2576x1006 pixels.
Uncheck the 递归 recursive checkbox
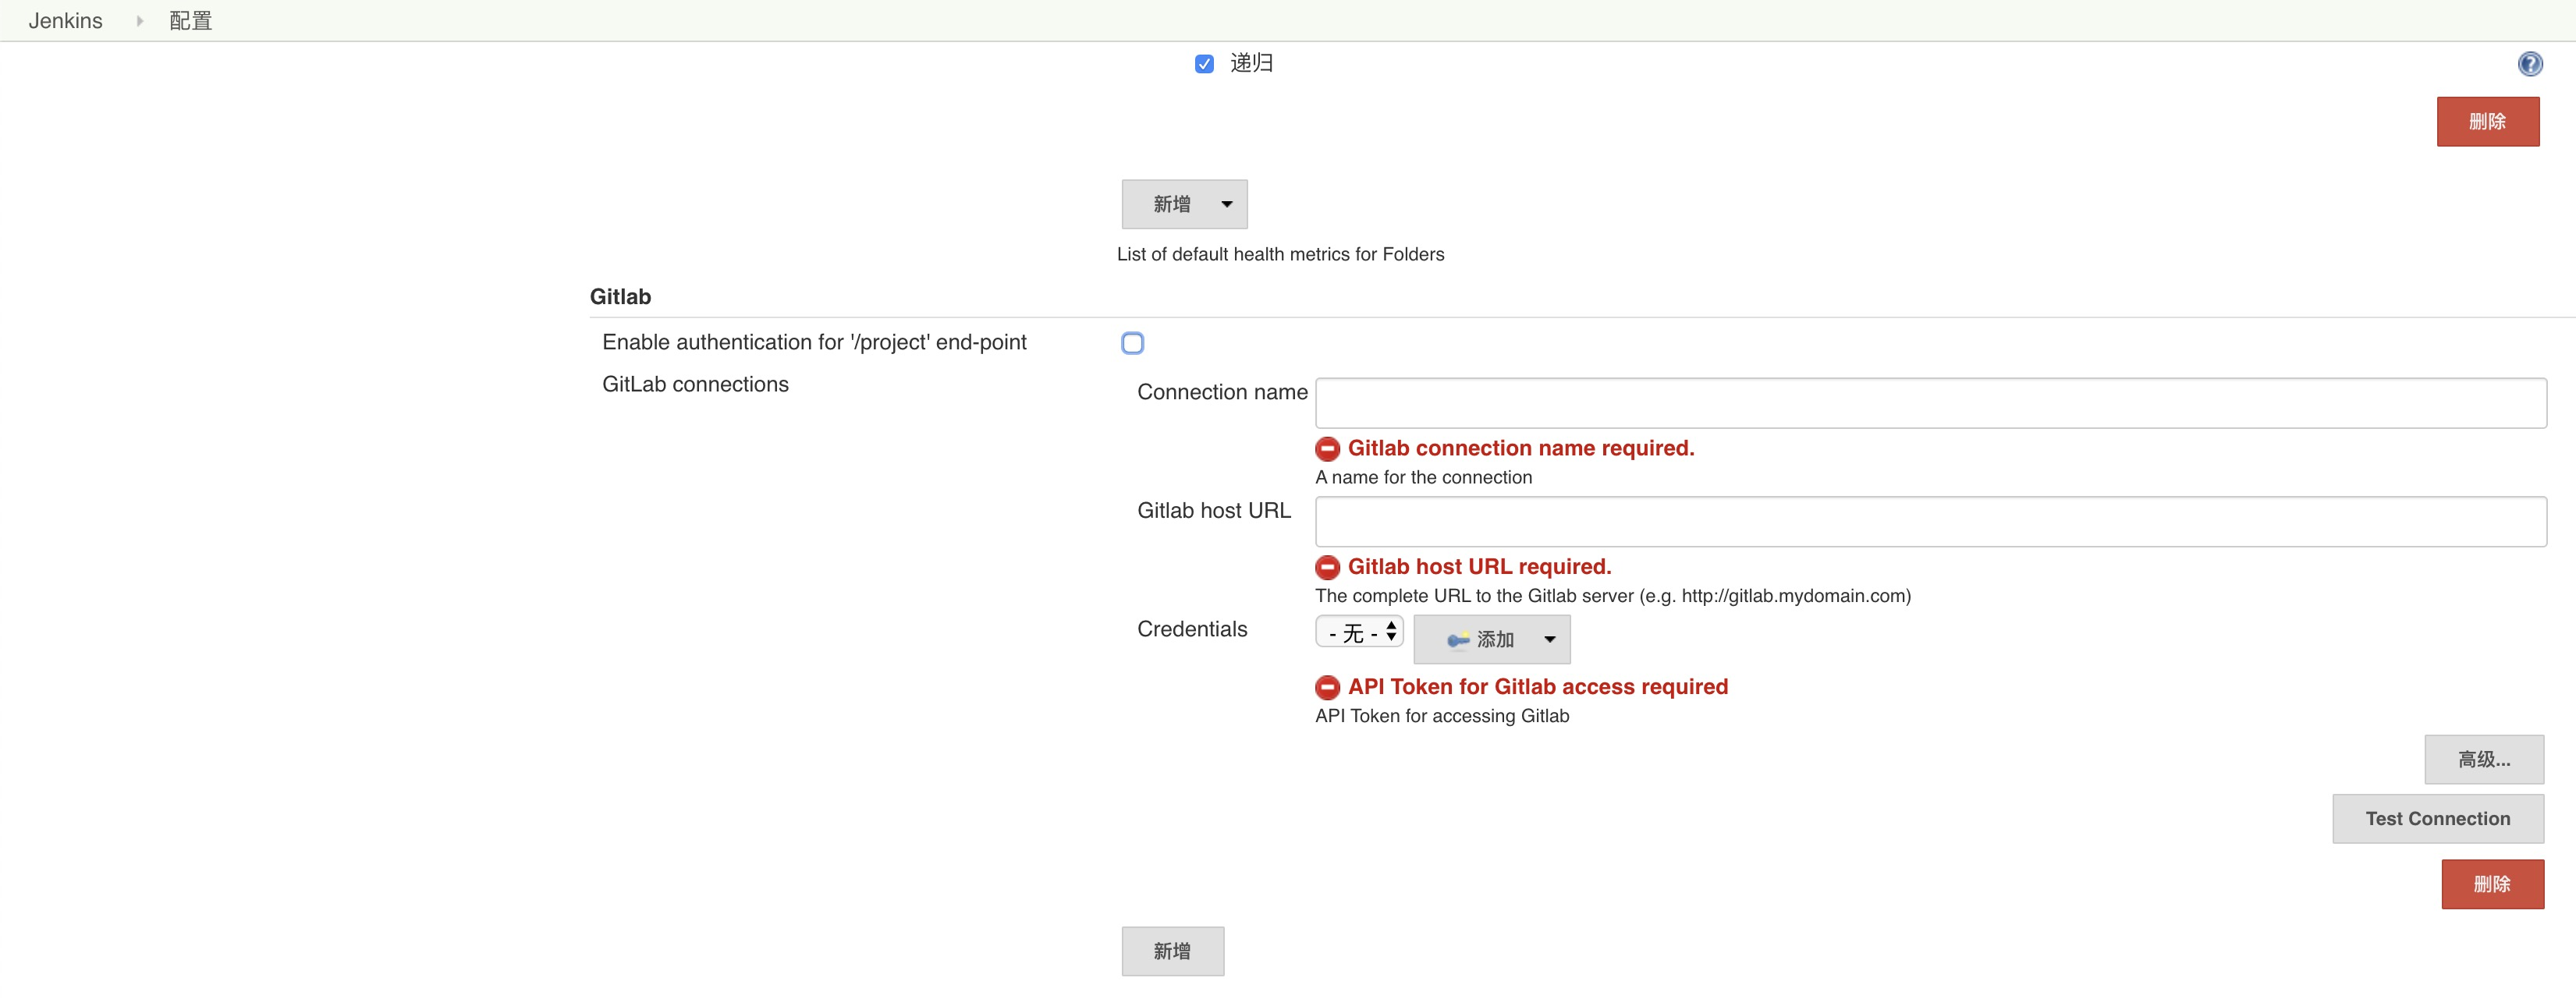[x=1204, y=64]
